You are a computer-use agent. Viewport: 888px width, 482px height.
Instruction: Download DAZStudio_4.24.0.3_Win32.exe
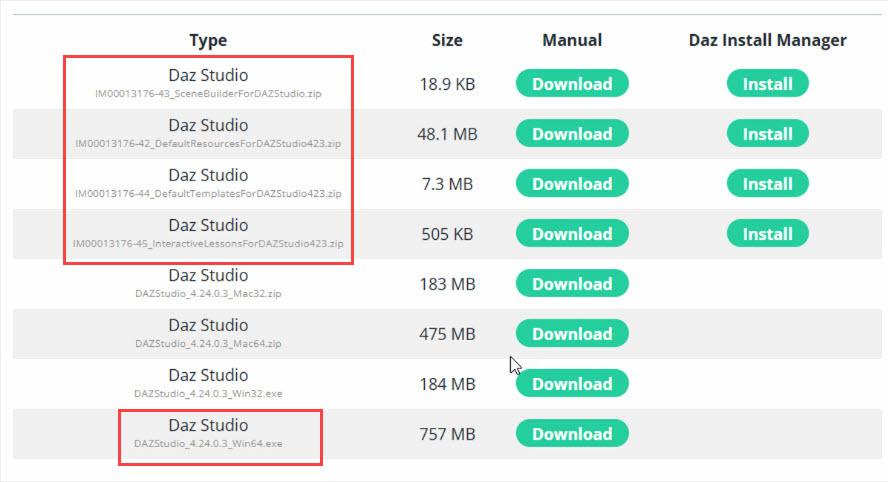572,383
